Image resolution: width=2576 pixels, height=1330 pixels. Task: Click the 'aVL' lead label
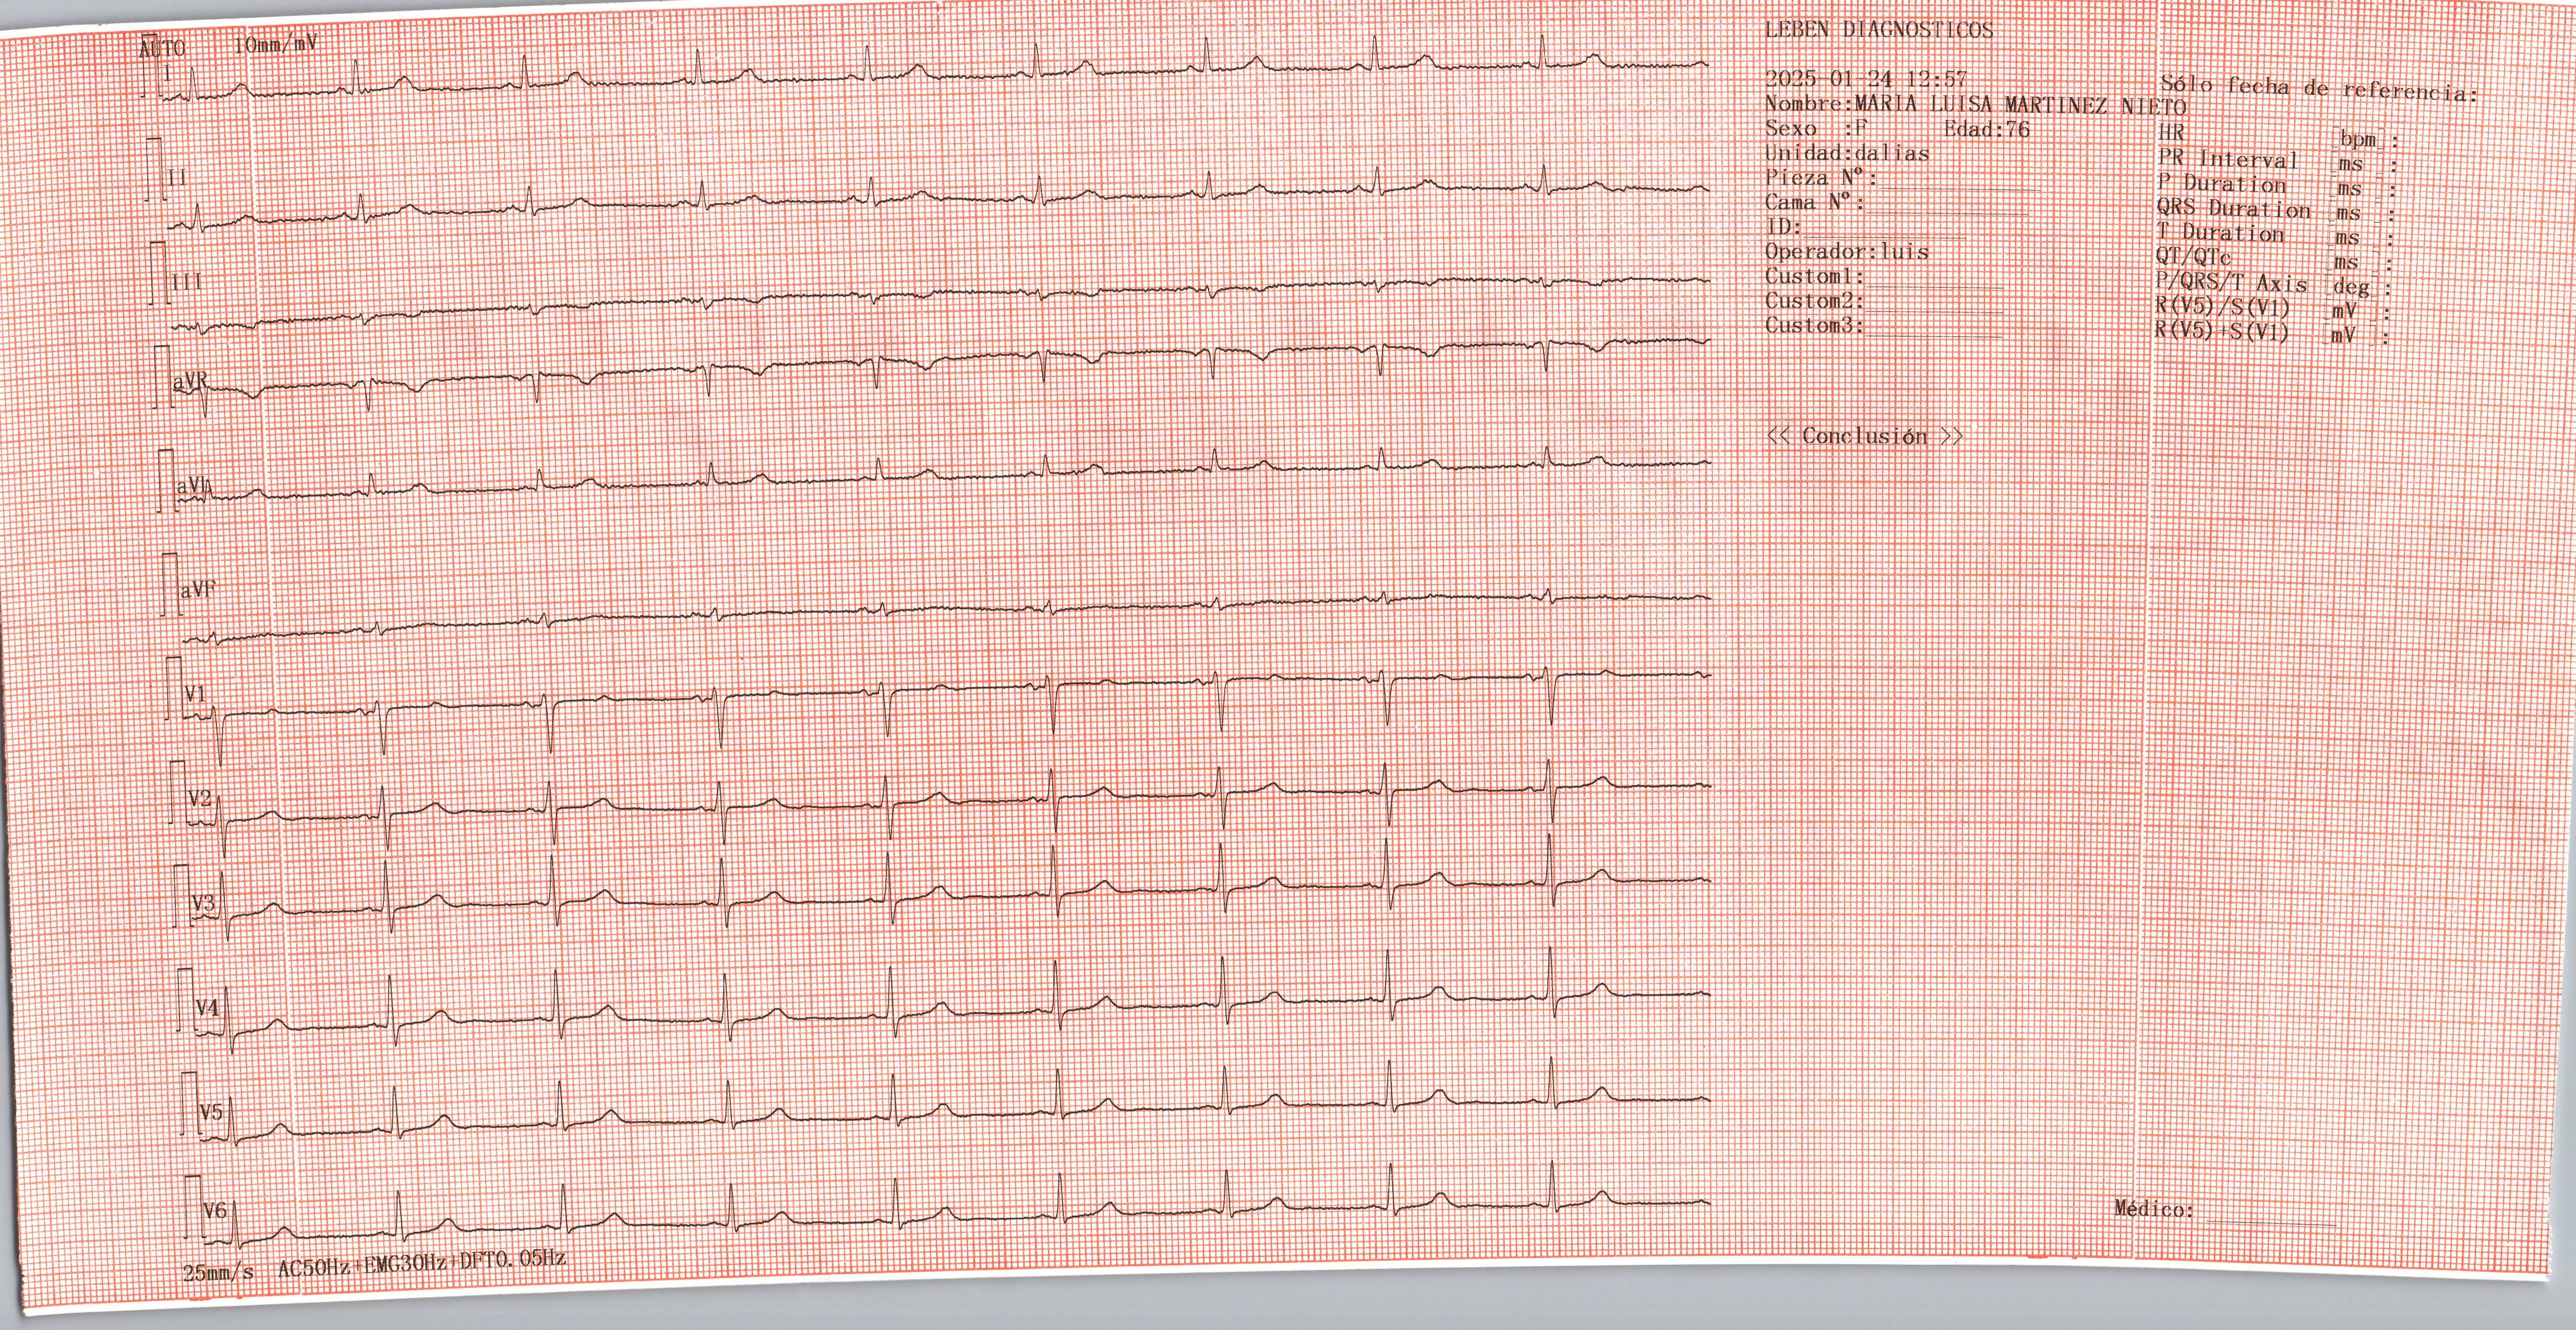(x=195, y=487)
